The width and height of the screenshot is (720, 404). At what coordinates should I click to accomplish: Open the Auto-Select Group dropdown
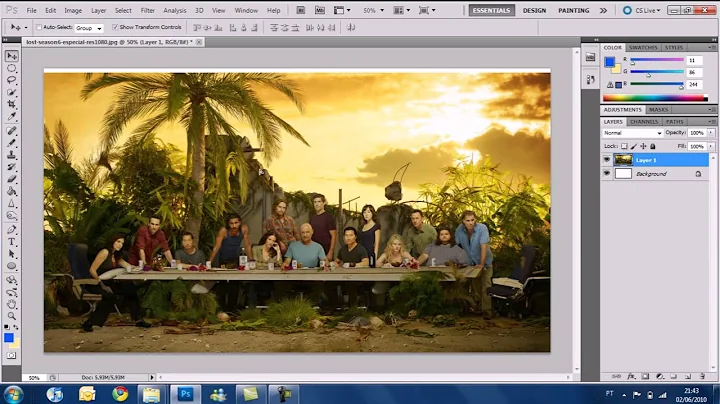(89, 28)
